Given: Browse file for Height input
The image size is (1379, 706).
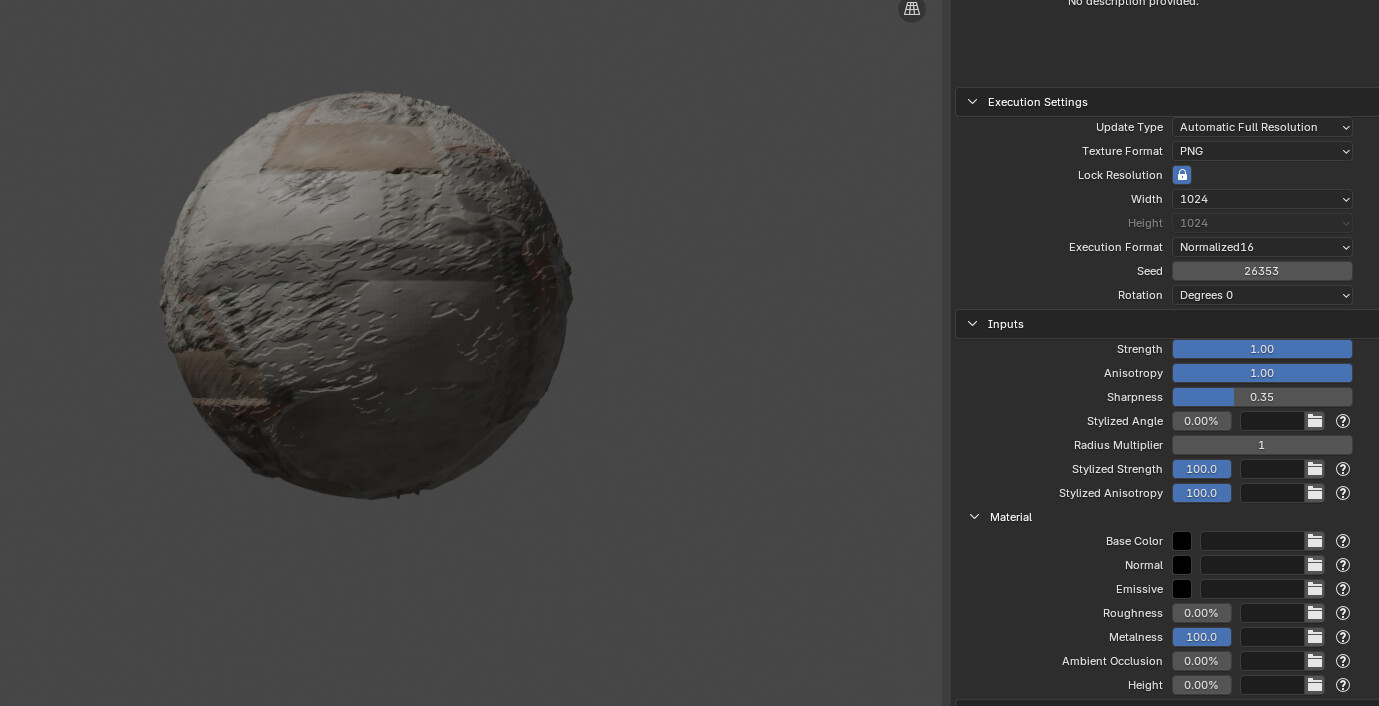Looking at the screenshot, I should pyautogui.click(x=1314, y=685).
